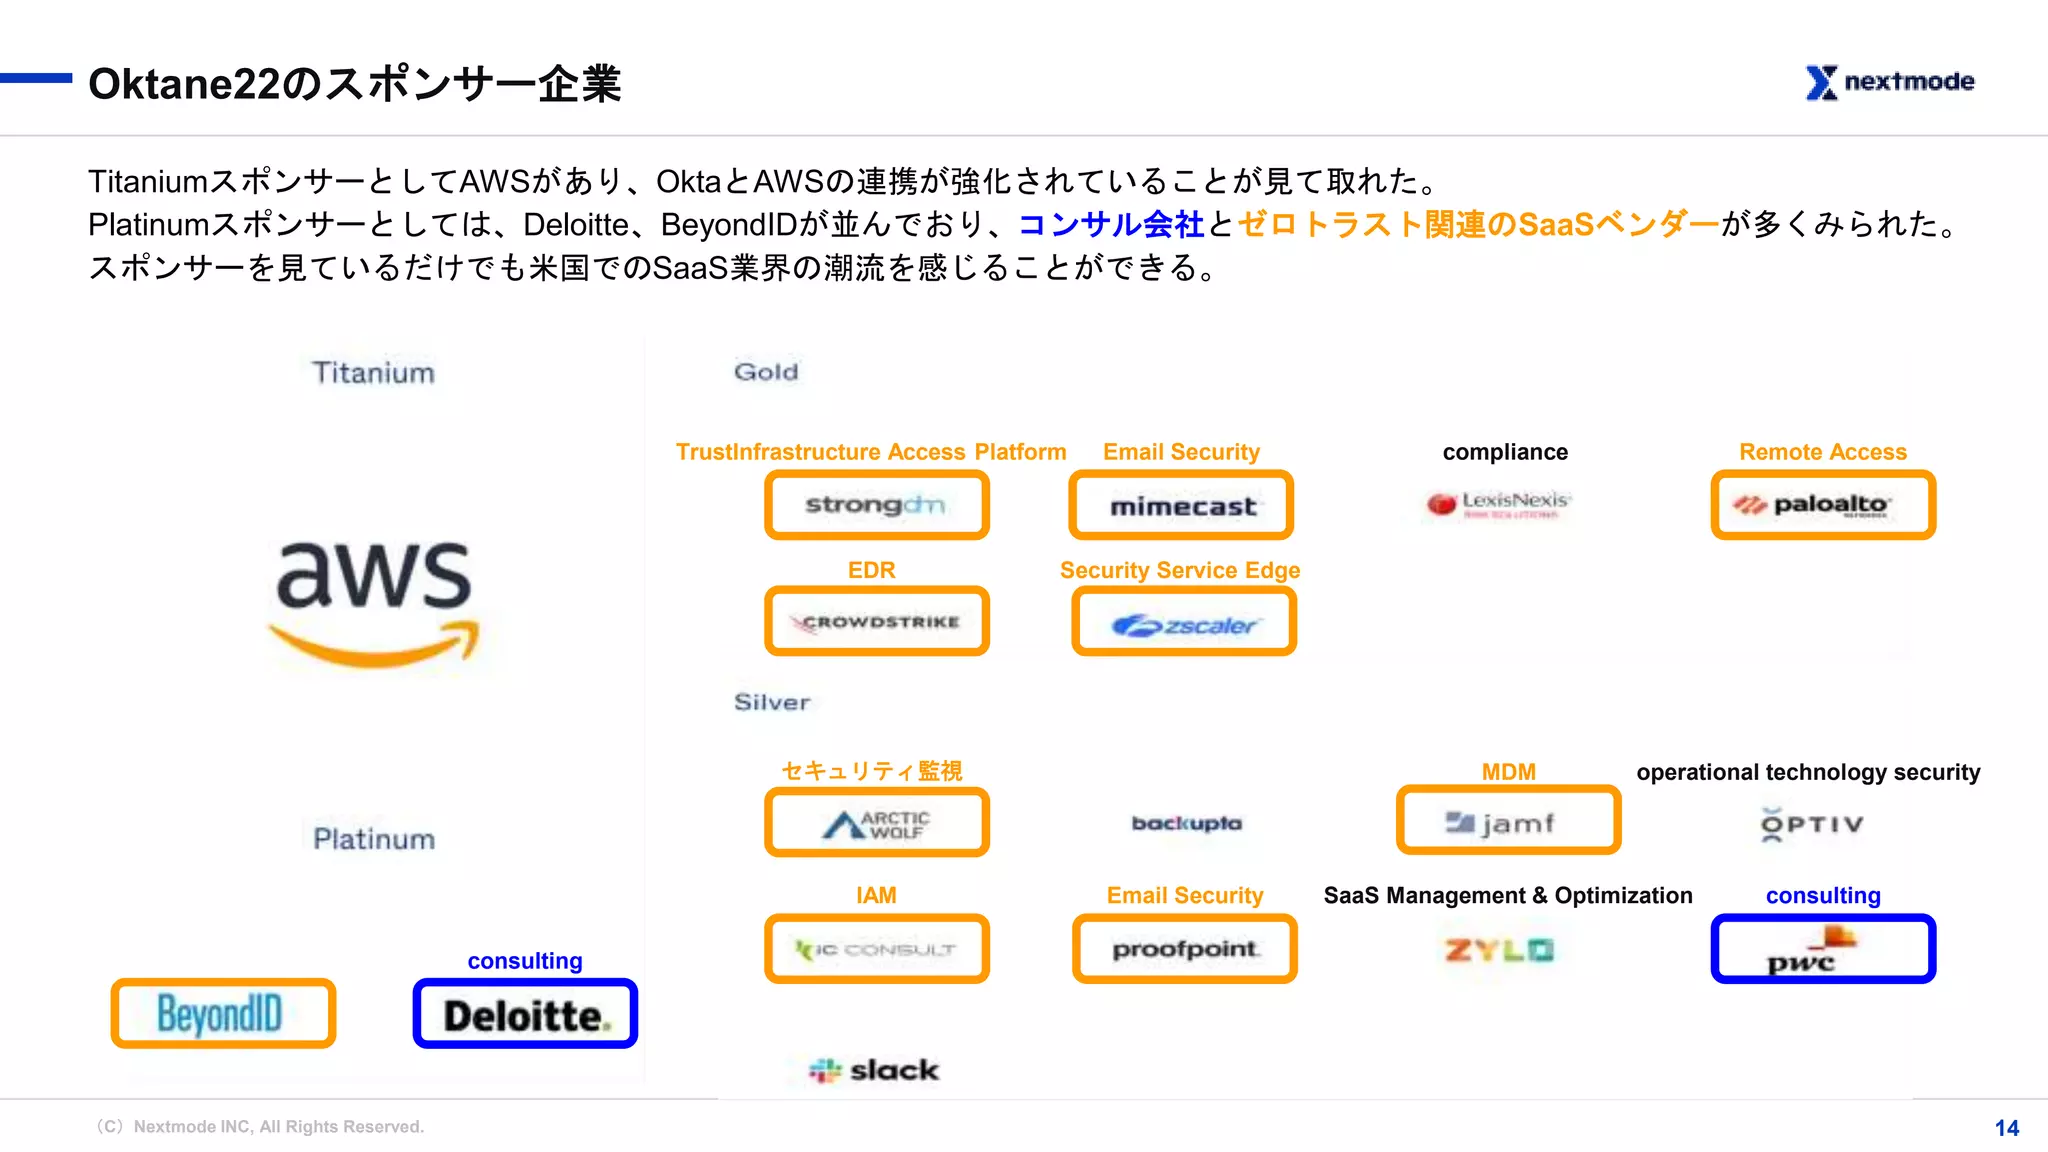Click the operational technology security label
The image size is (2048, 1152).
(1808, 772)
